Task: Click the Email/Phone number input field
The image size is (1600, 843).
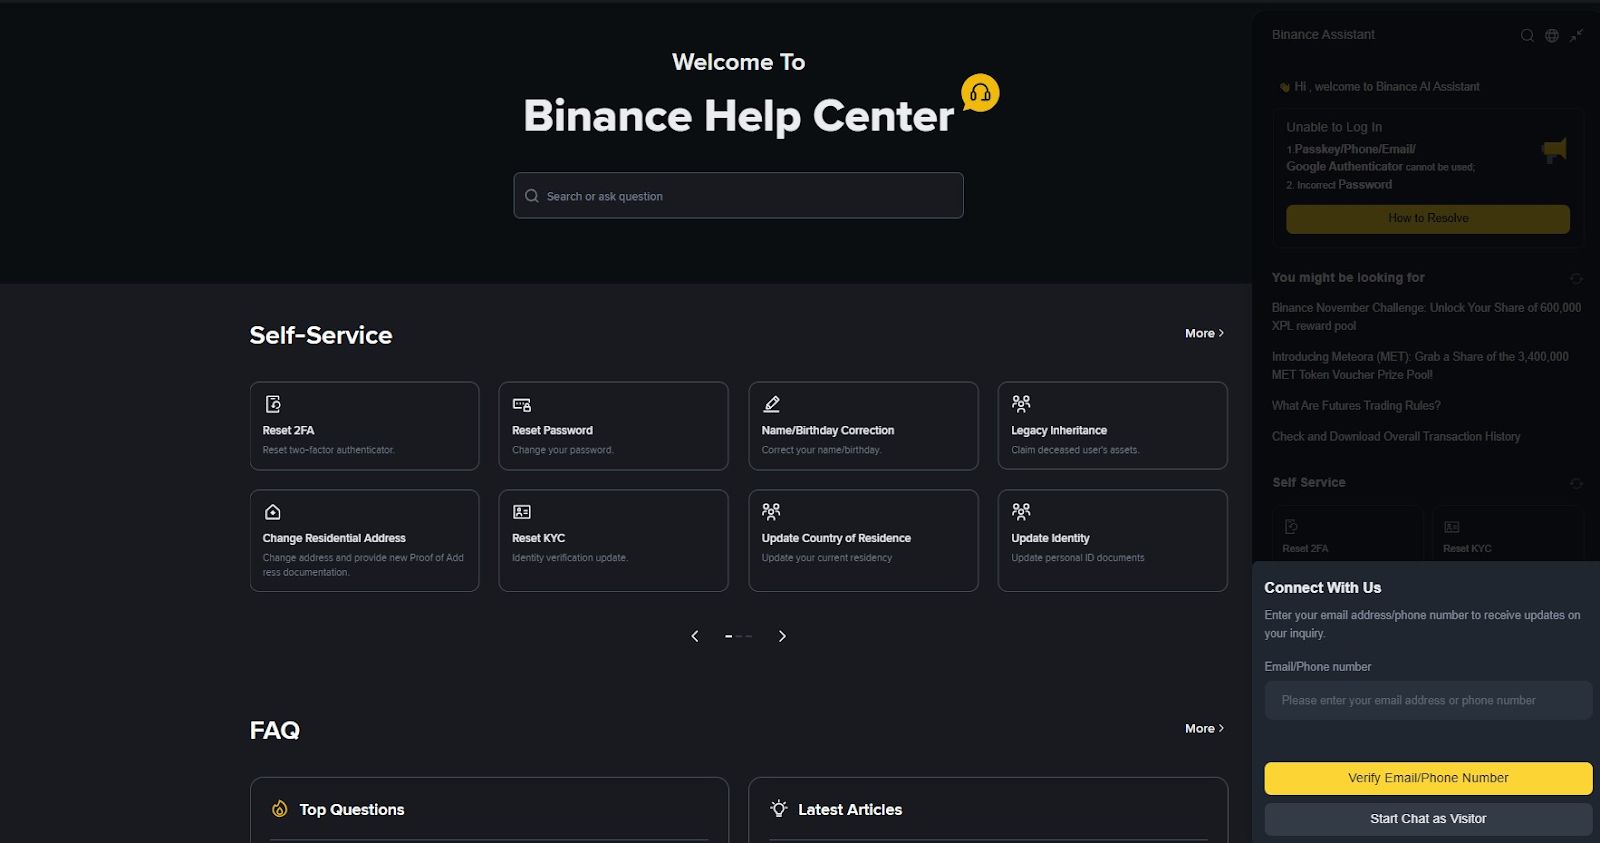Action: pyautogui.click(x=1428, y=700)
